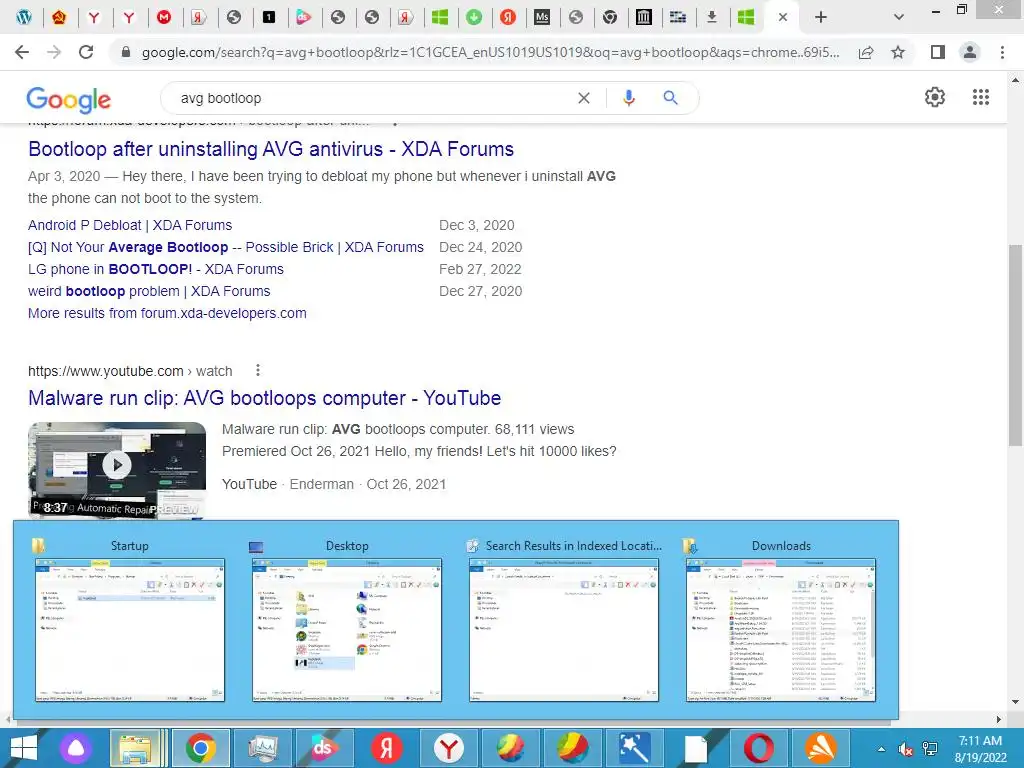Viewport: 1024px width, 768px height.
Task: Show hidden system tray icons
Action: [x=881, y=749]
